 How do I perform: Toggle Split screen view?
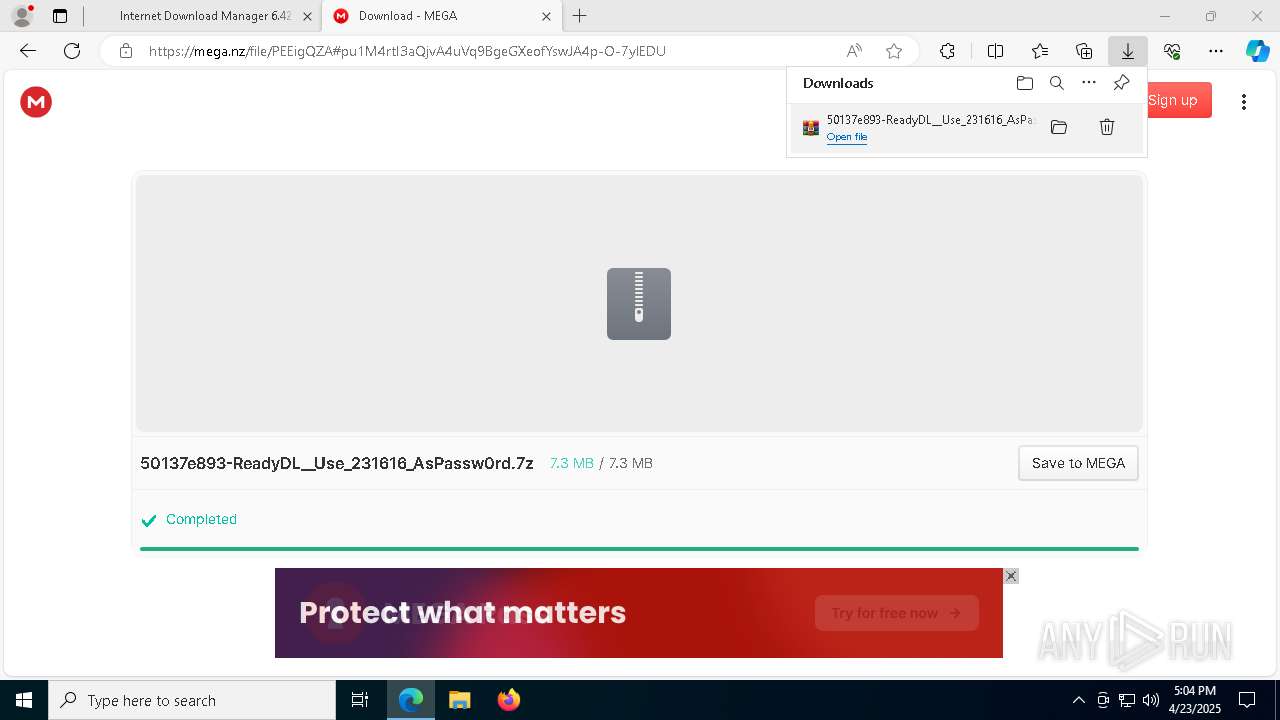[x=995, y=51]
